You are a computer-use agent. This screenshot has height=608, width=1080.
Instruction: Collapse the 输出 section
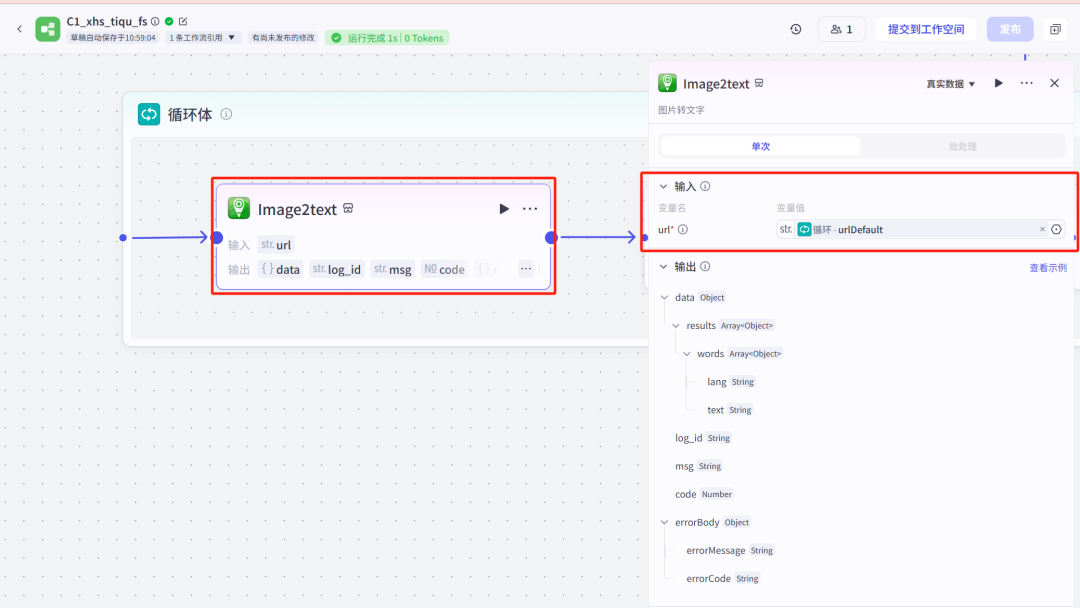click(x=663, y=266)
